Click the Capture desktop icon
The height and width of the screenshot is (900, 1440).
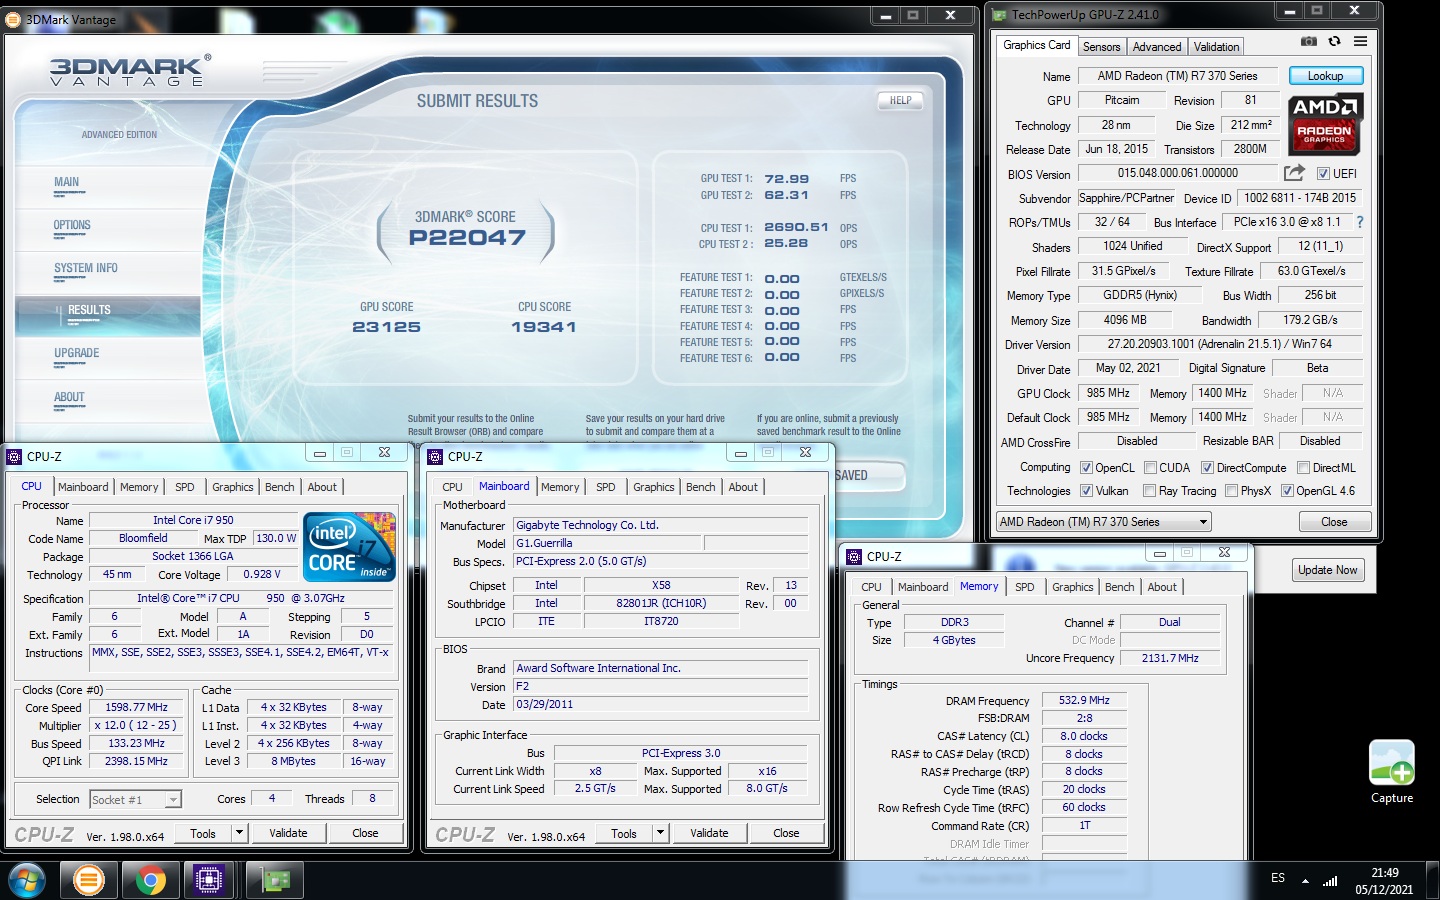tap(1392, 771)
